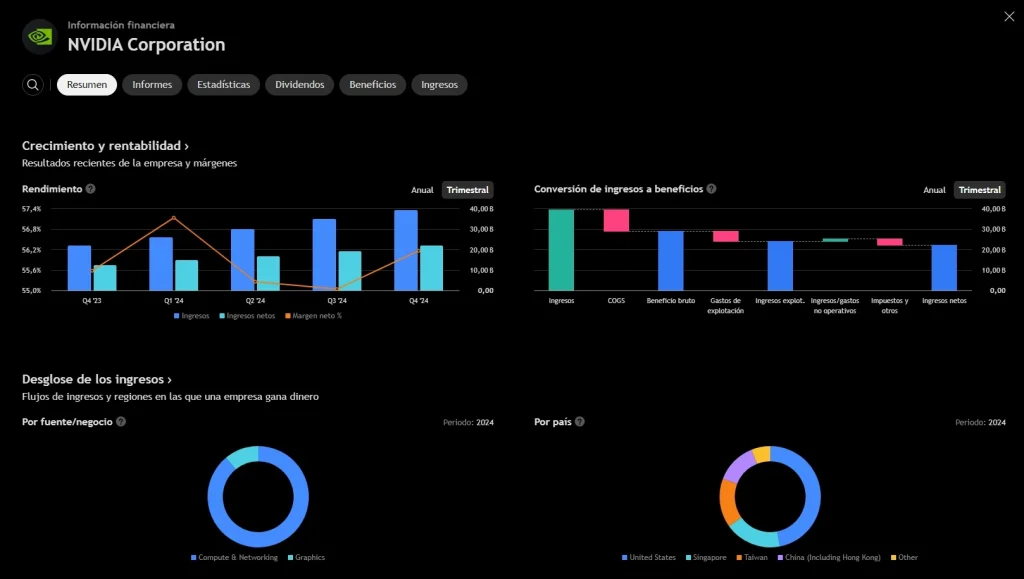The width and height of the screenshot is (1024, 579).
Task: Toggle Margen neto % legend entry
Action: pos(313,316)
